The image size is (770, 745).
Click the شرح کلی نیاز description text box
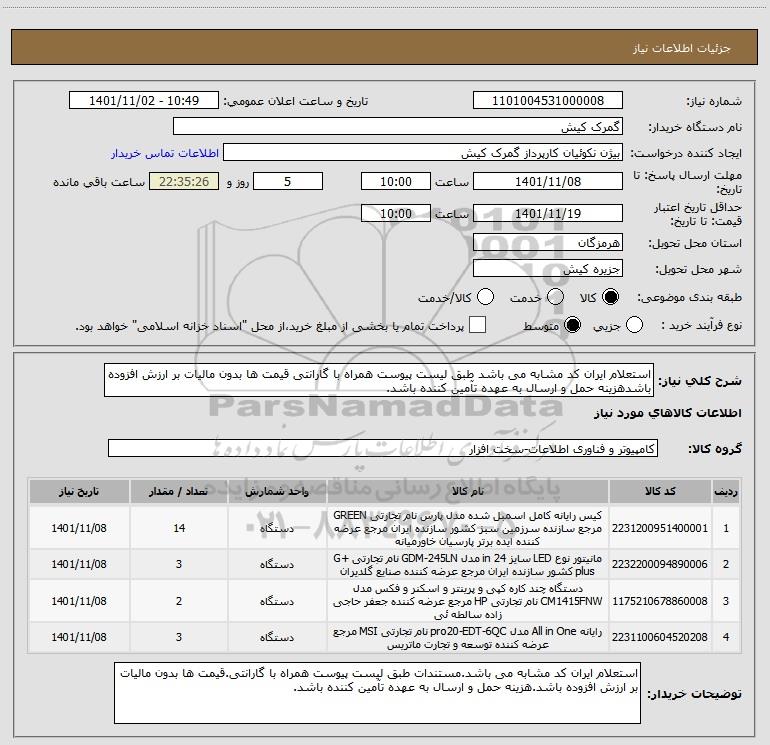click(x=379, y=381)
